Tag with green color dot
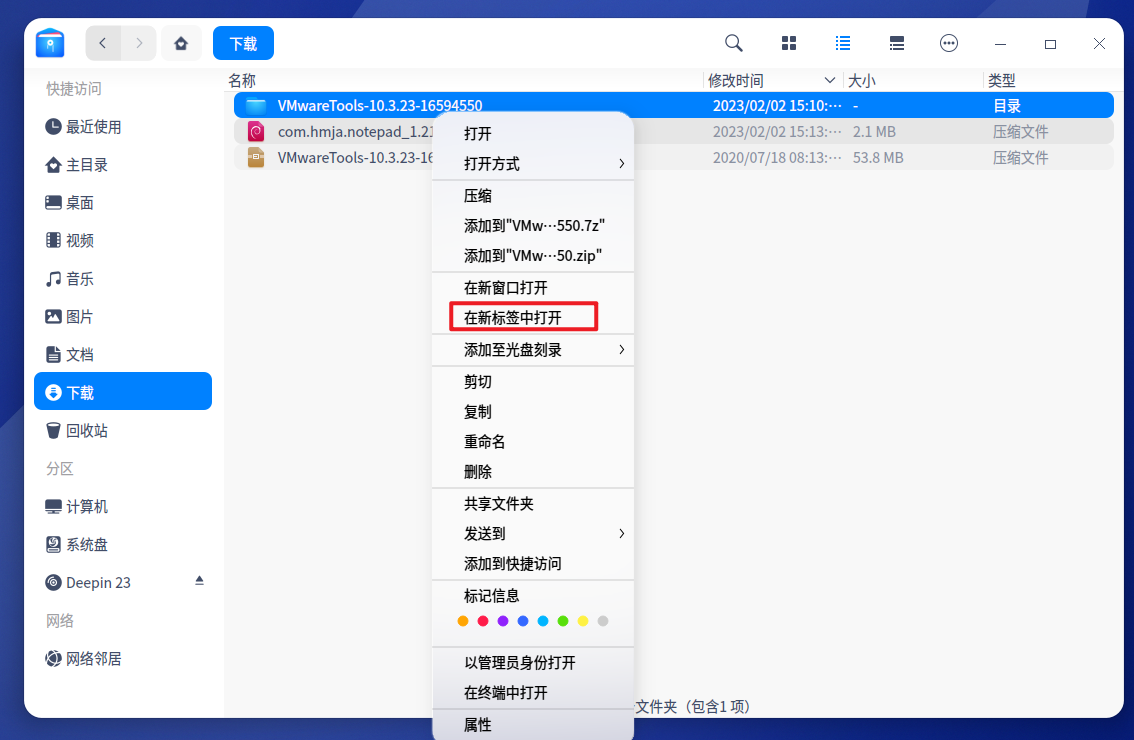The image size is (1134, 740). [x=563, y=621]
